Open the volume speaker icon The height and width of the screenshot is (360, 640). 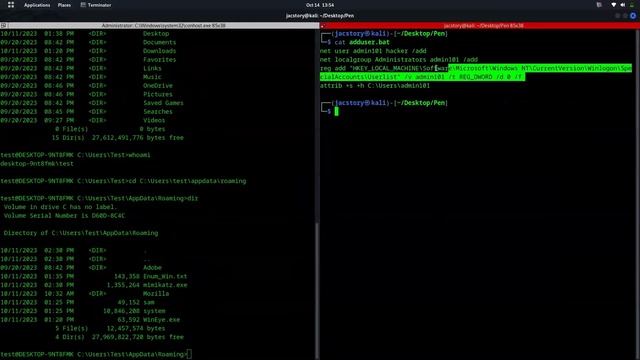click(x=623, y=5)
